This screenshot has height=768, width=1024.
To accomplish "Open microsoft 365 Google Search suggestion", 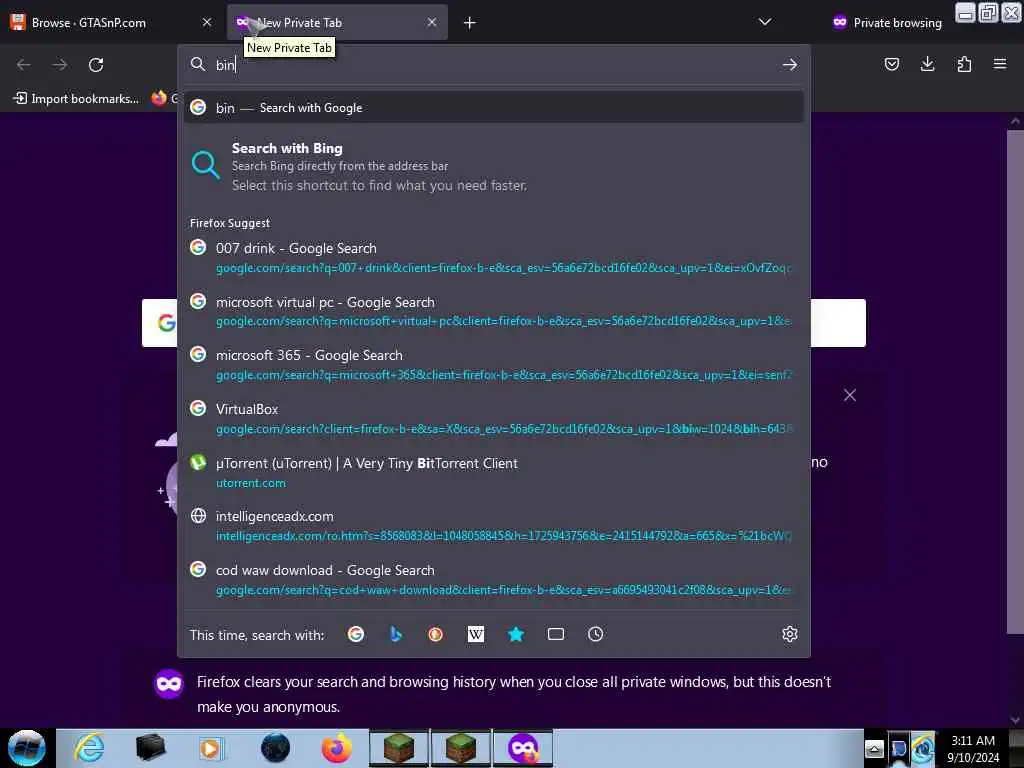I will tap(493, 364).
